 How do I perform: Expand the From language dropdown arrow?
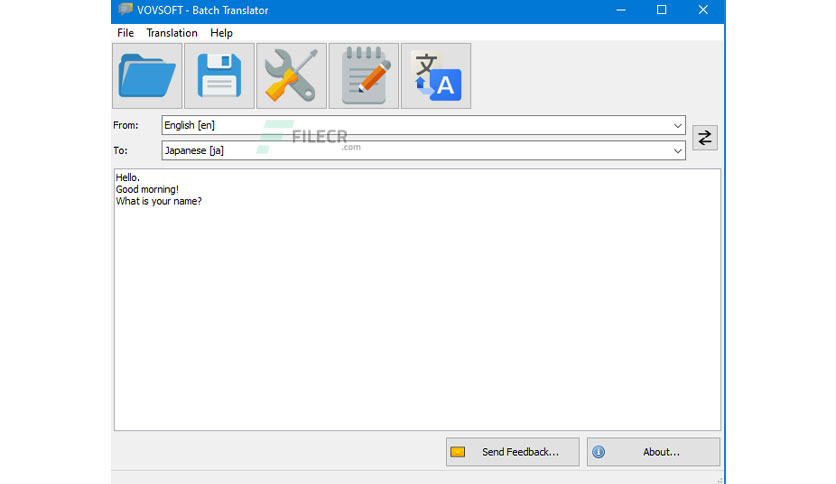pyautogui.click(x=677, y=125)
